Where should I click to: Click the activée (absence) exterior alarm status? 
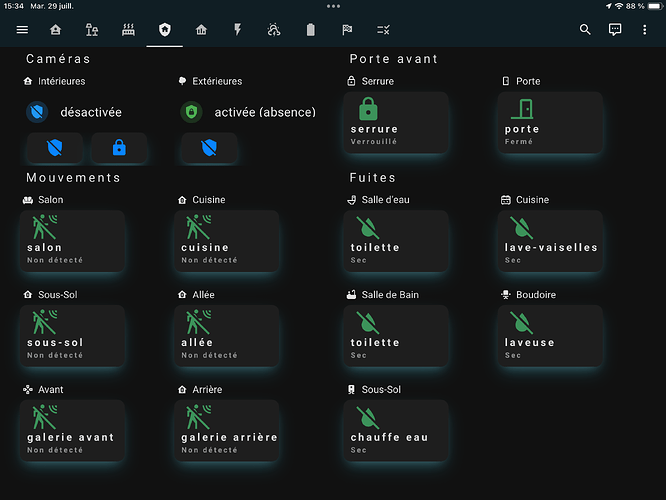coord(264,112)
